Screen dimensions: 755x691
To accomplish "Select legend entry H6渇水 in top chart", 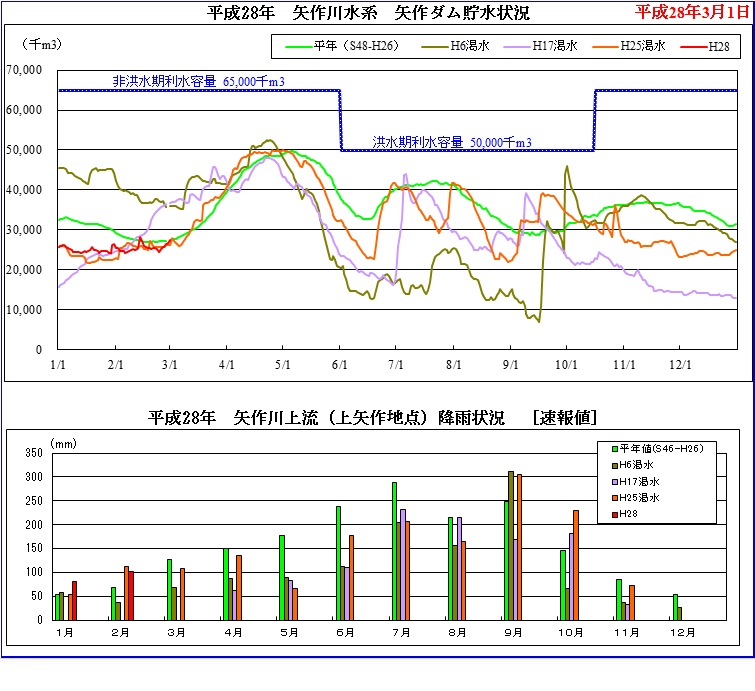I will pos(456,46).
